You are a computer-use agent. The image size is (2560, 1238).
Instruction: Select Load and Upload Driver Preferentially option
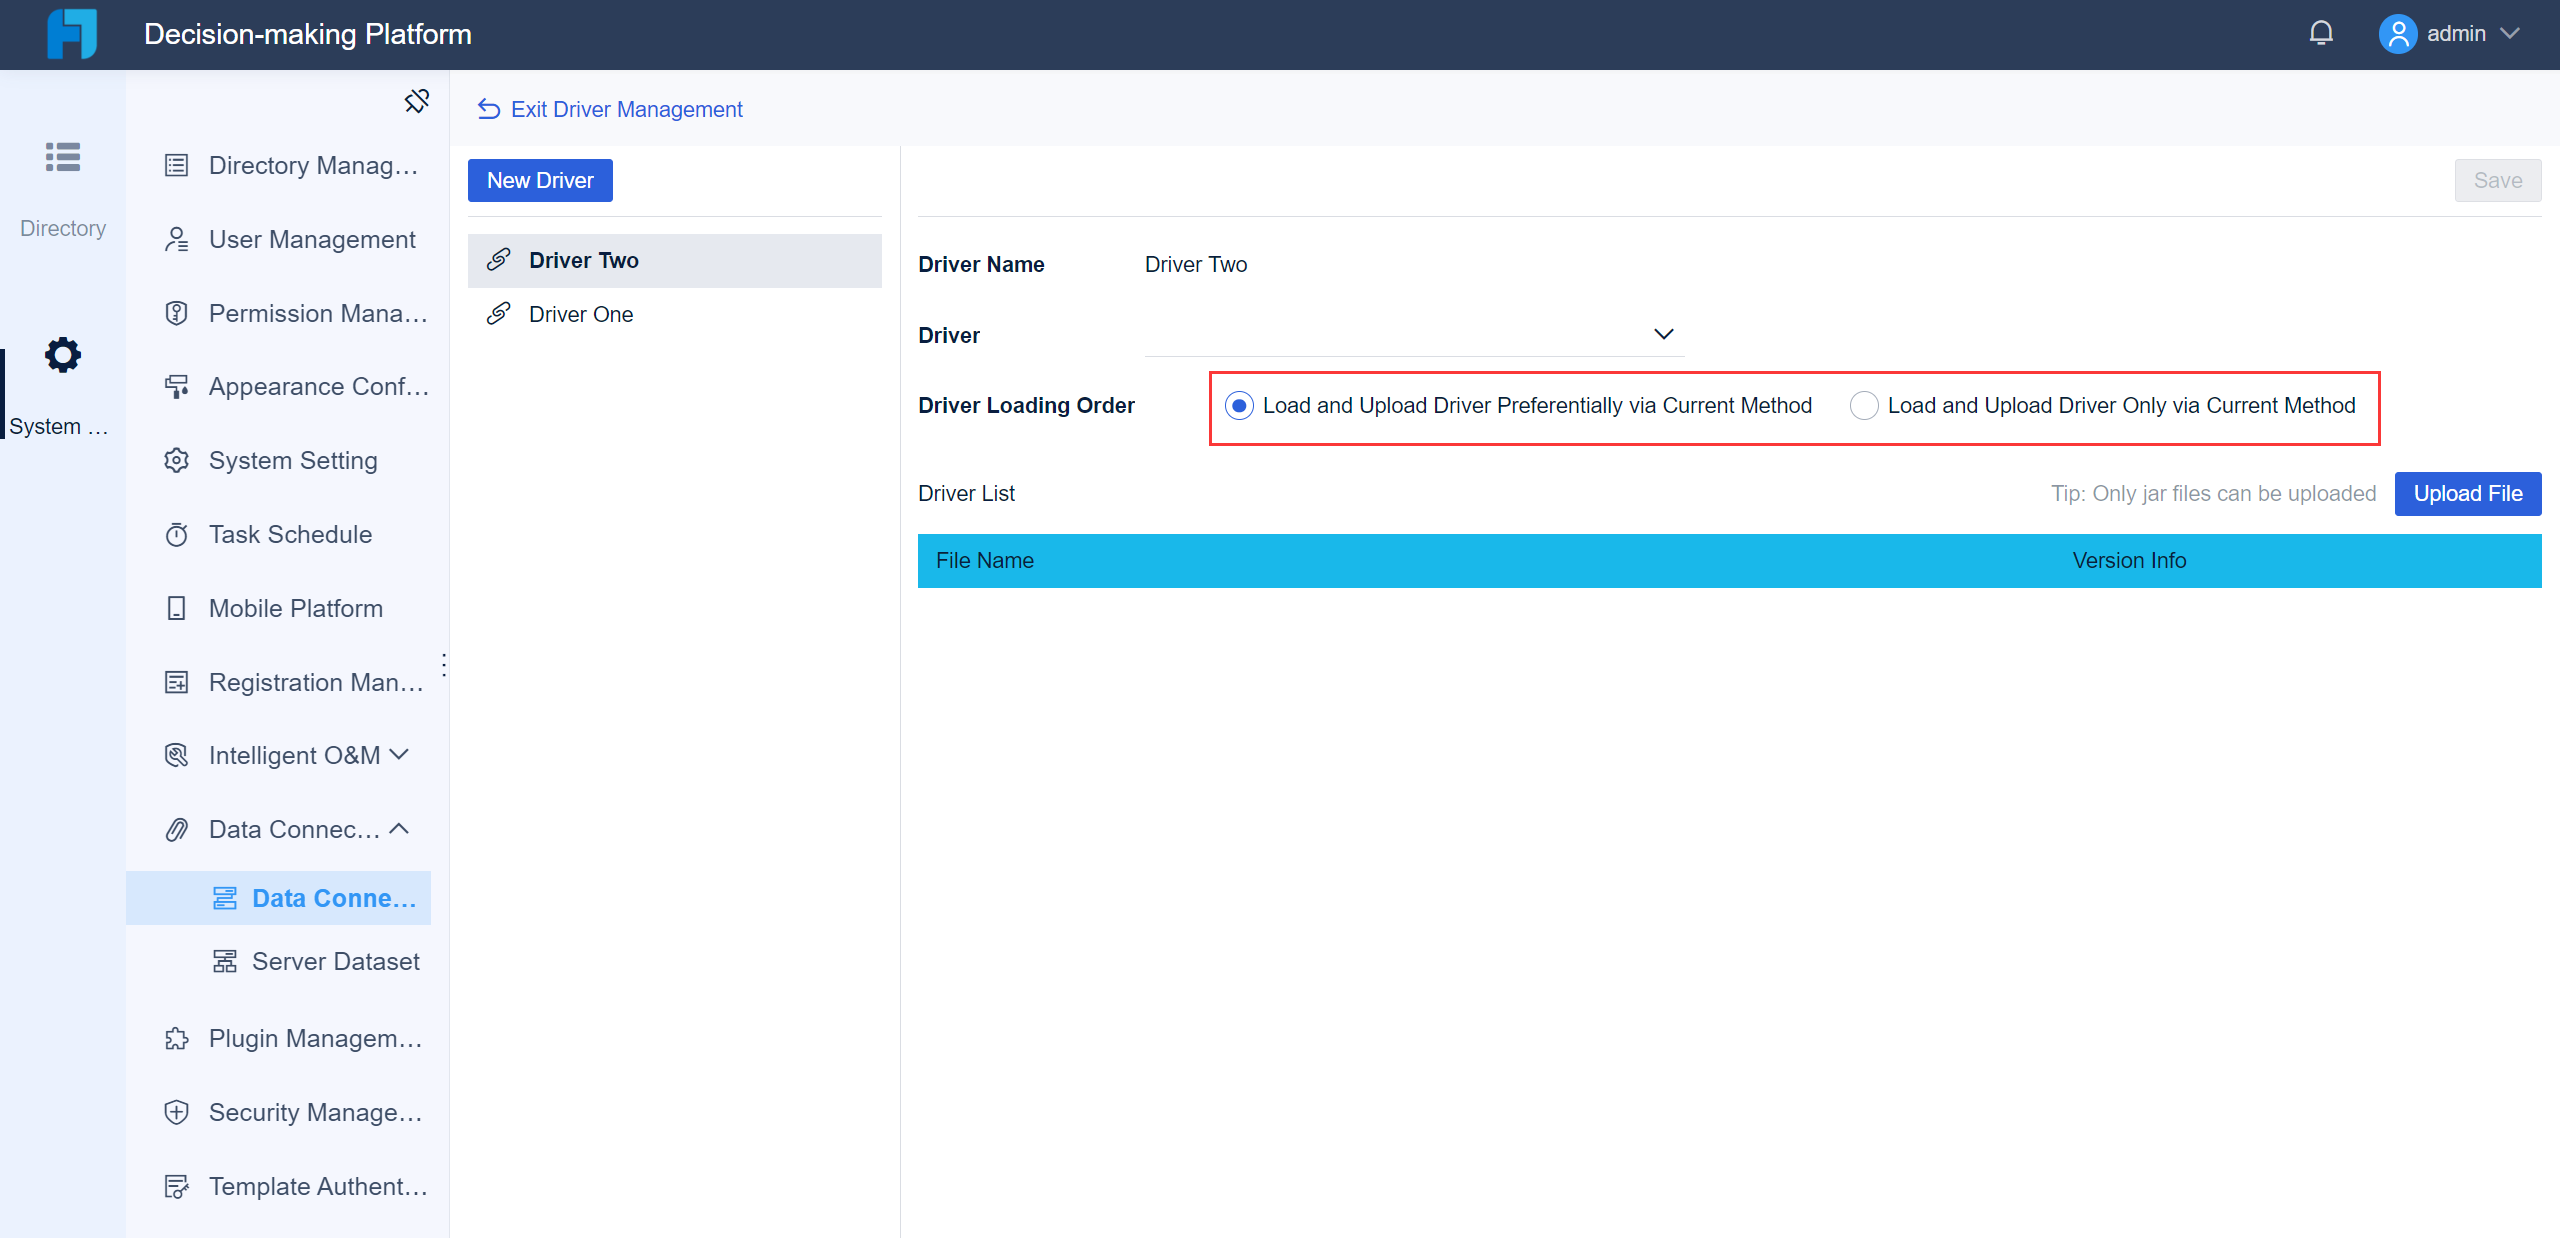point(1239,406)
